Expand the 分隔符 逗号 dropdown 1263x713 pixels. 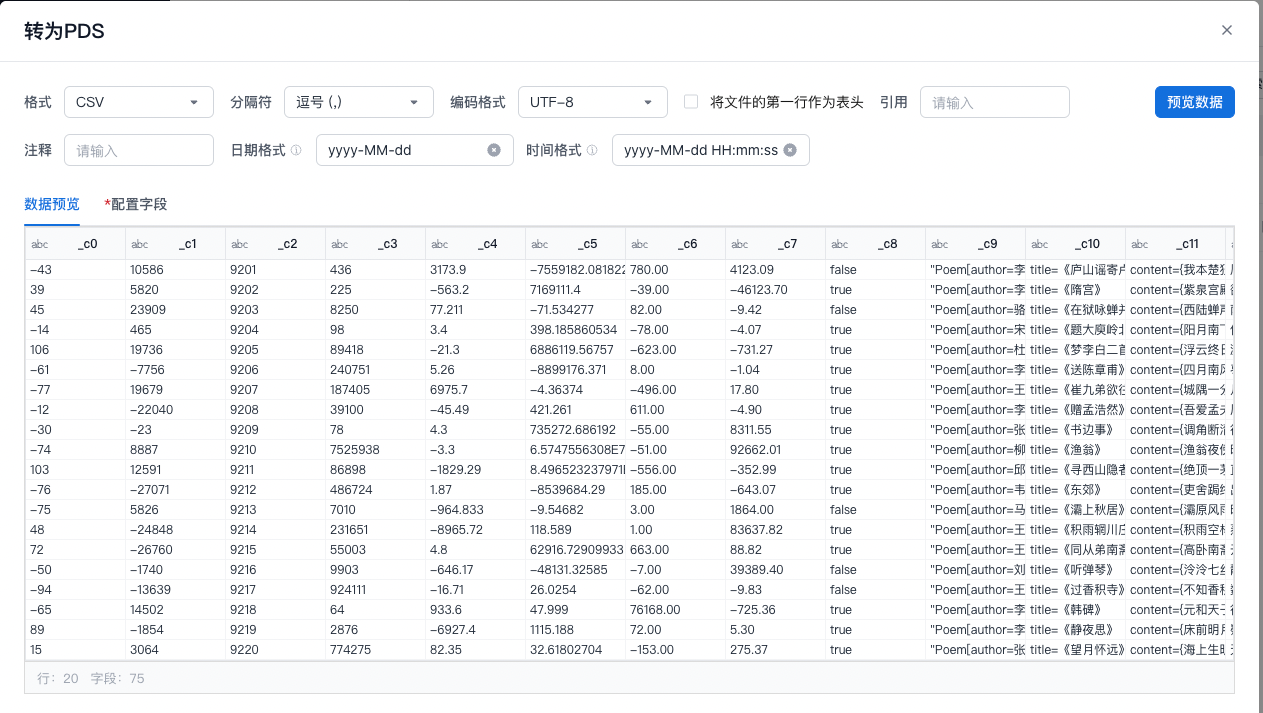click(x=358, y=102)
